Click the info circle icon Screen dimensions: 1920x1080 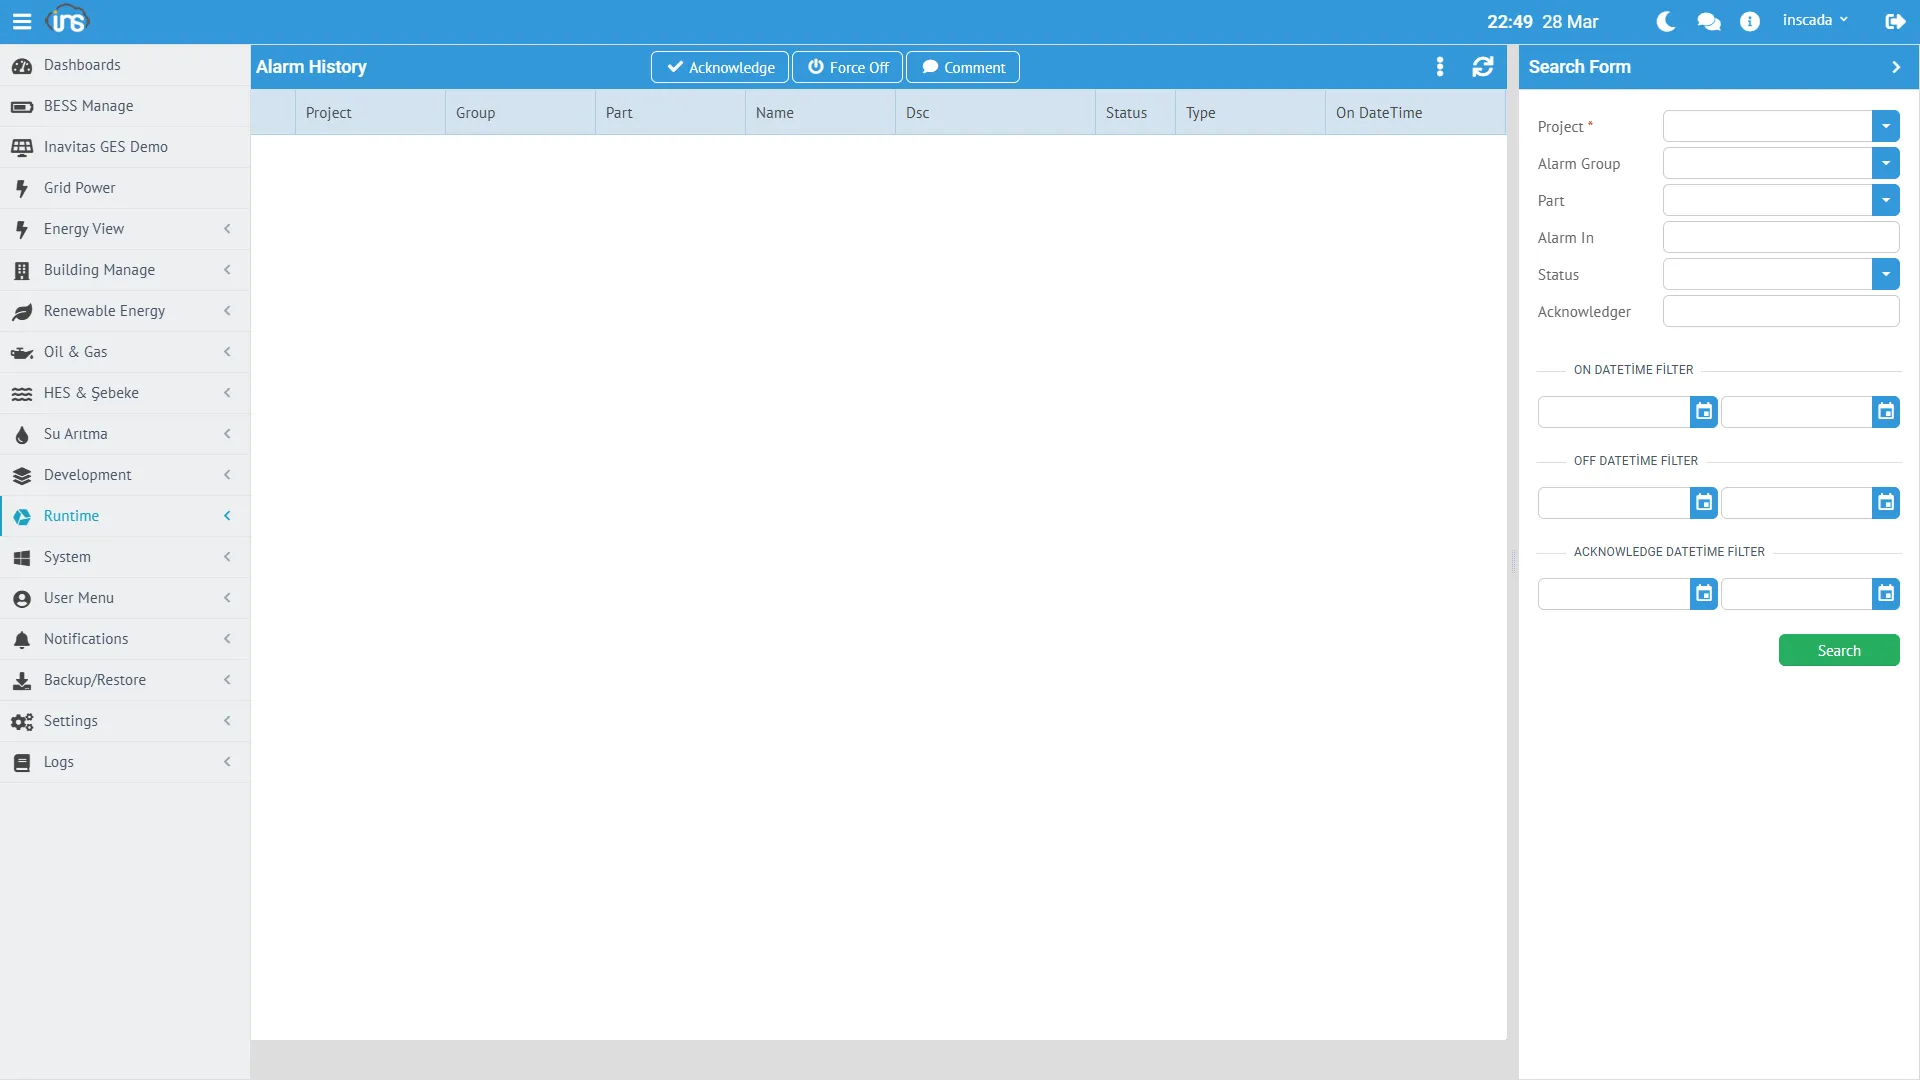[1749, 22]
